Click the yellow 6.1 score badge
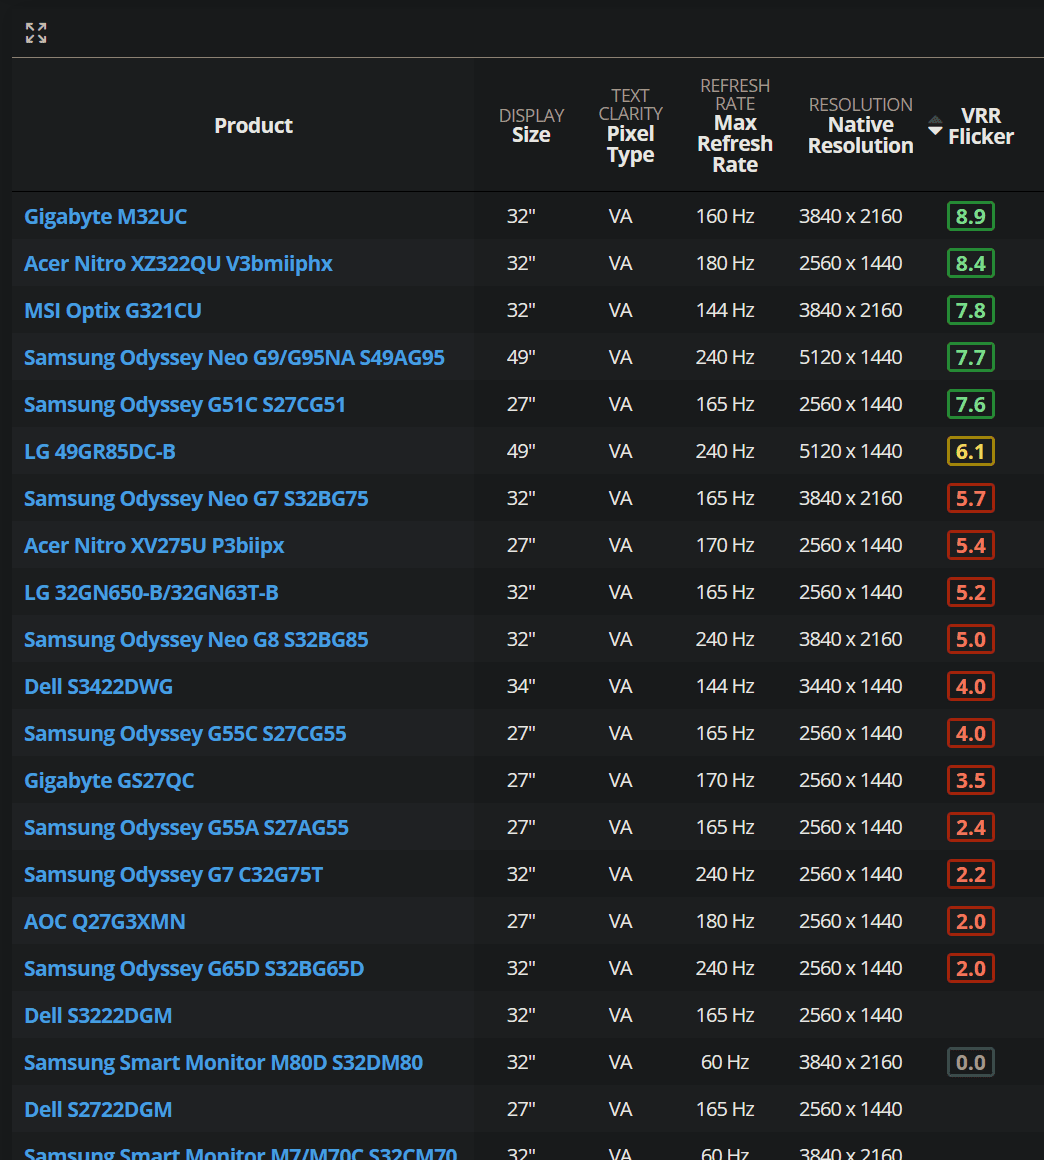Screen dimensions: 1044x1160 pyautogui.click(x=971, y=451)
